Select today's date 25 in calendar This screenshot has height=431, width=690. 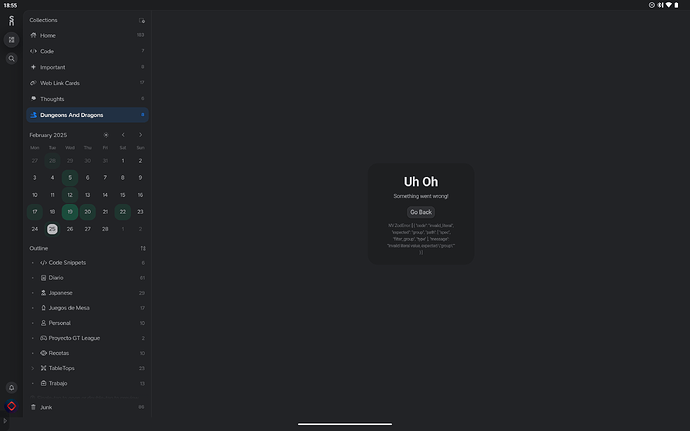52,229
